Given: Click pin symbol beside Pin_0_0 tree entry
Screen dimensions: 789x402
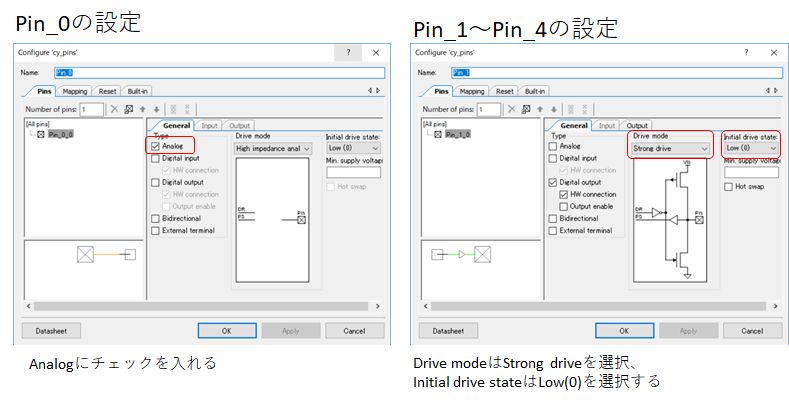Looking at the screenshot, I should pos(41,134).
